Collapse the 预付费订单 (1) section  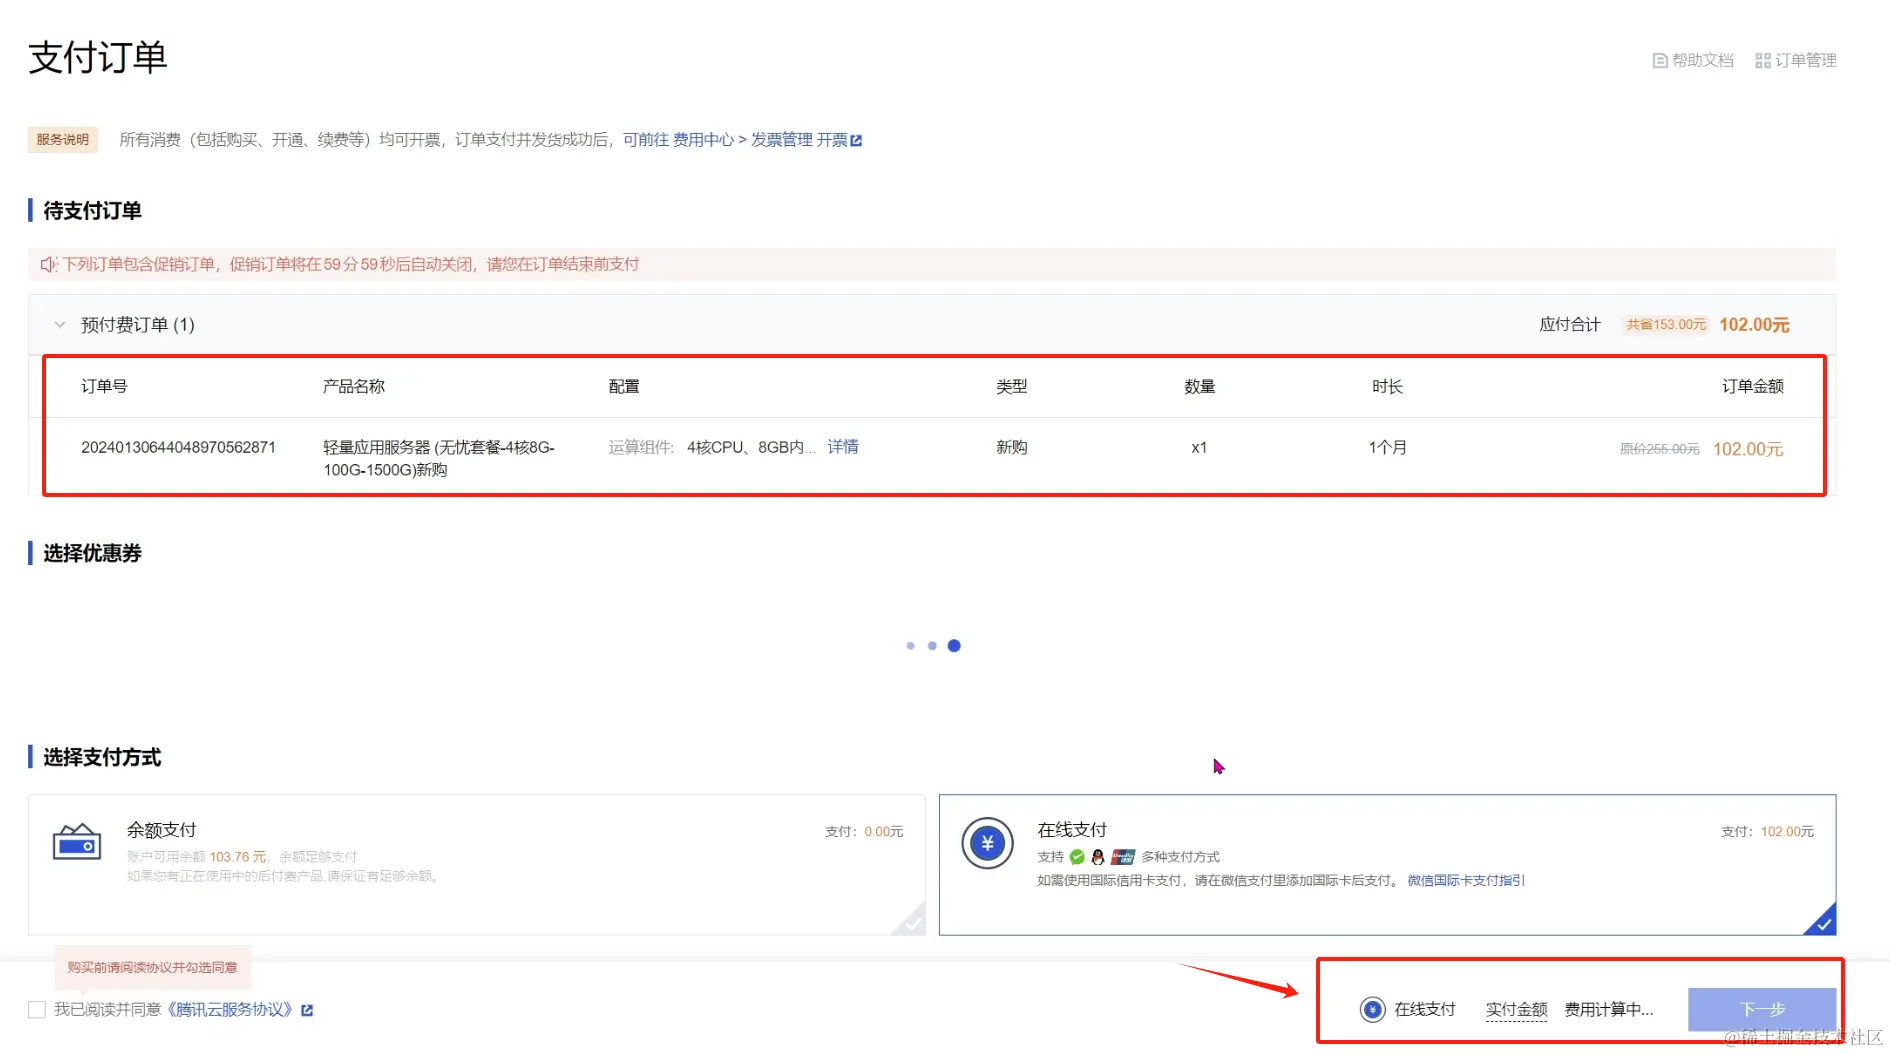click(60, 324)
